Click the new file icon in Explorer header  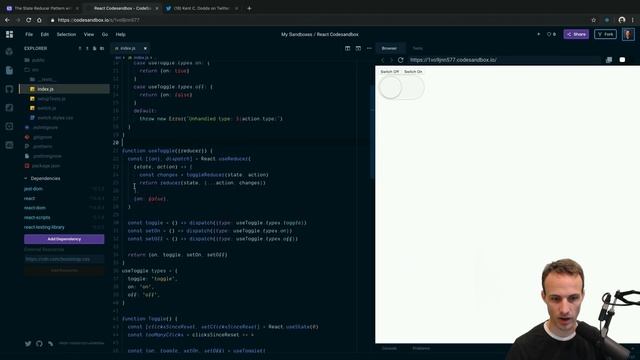(x=94, y=48)
